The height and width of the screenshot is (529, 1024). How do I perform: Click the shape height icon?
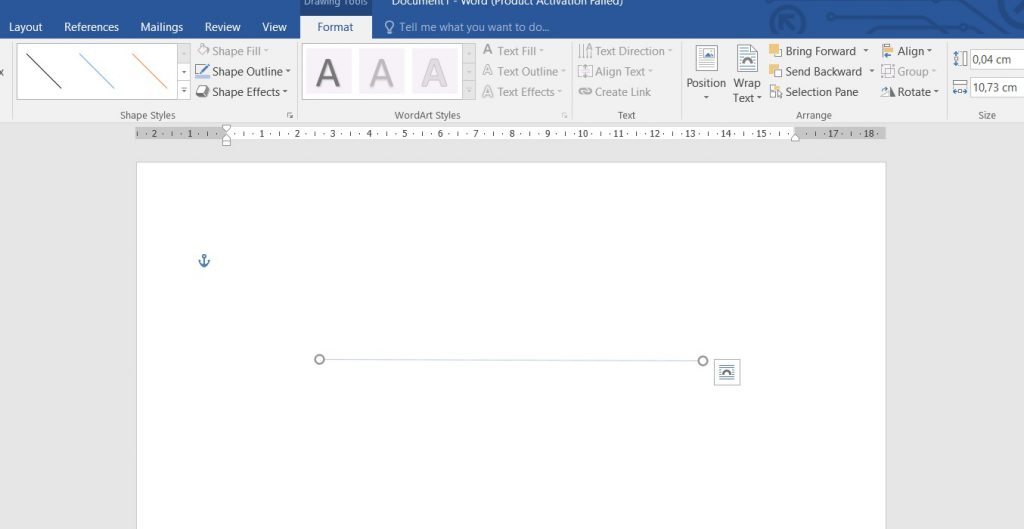pyautogui.click(x=960, y=59)
